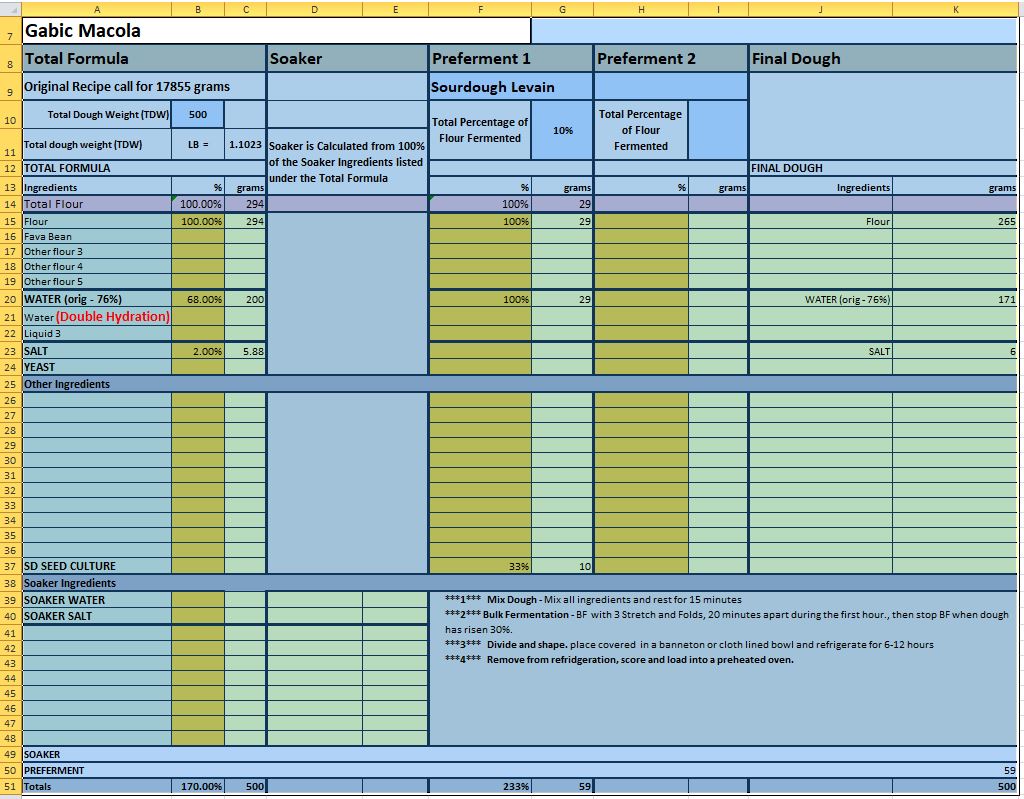
Task: Click the Select All corner box
Action: 10,8
